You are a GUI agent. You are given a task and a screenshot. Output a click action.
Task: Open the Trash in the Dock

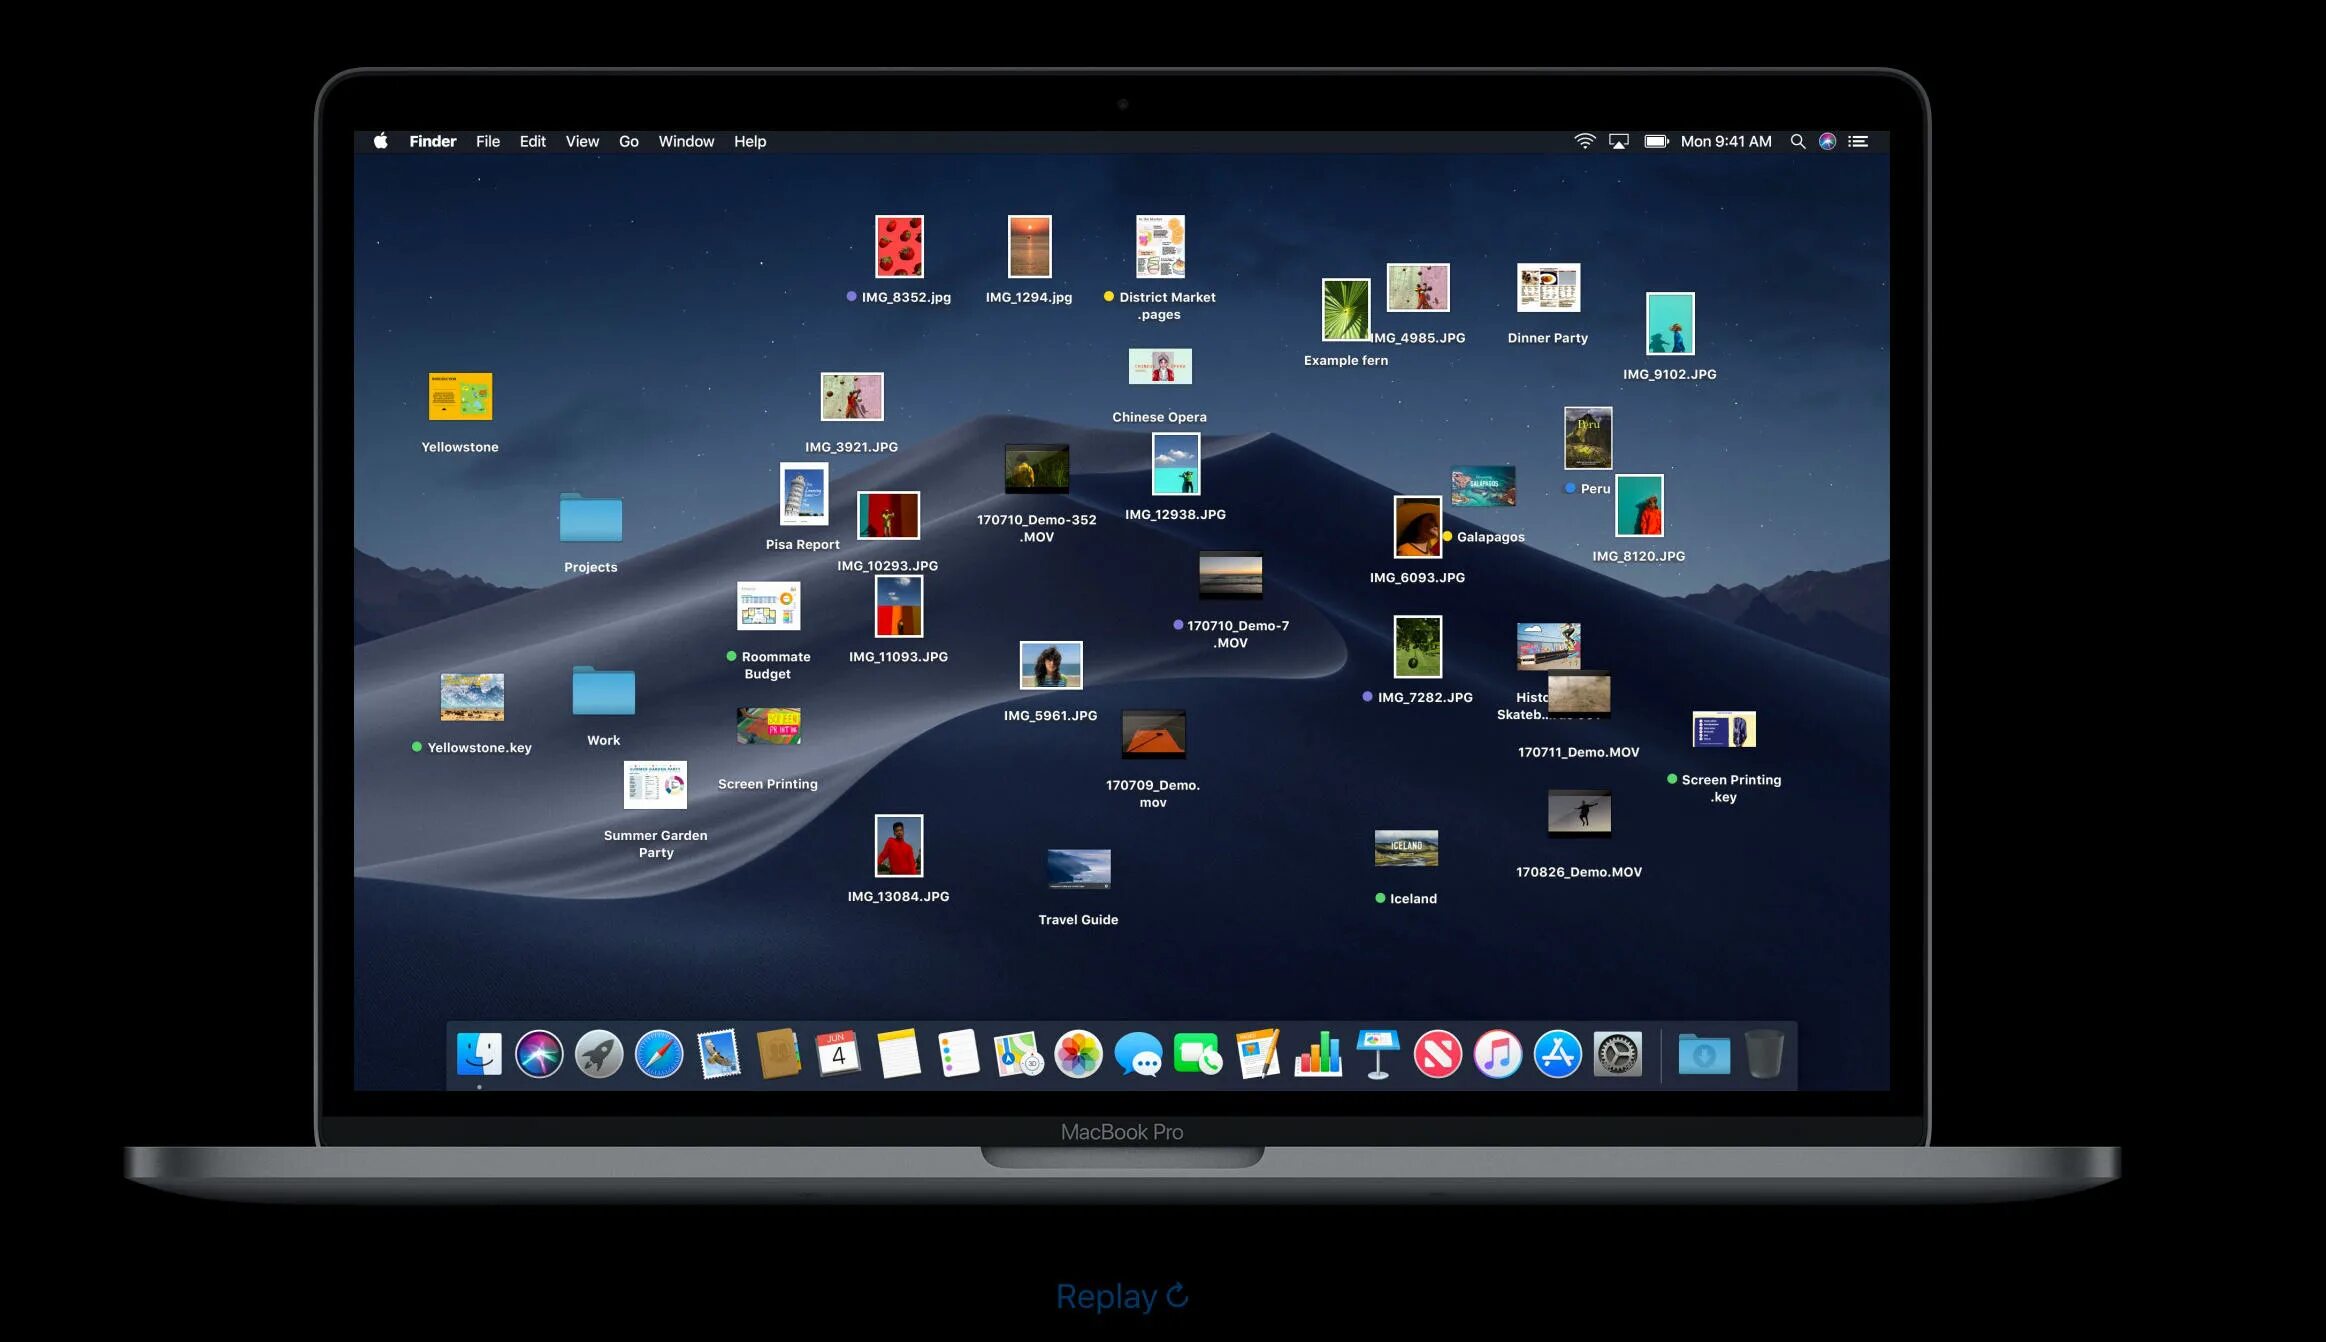pos(1764,1054)
